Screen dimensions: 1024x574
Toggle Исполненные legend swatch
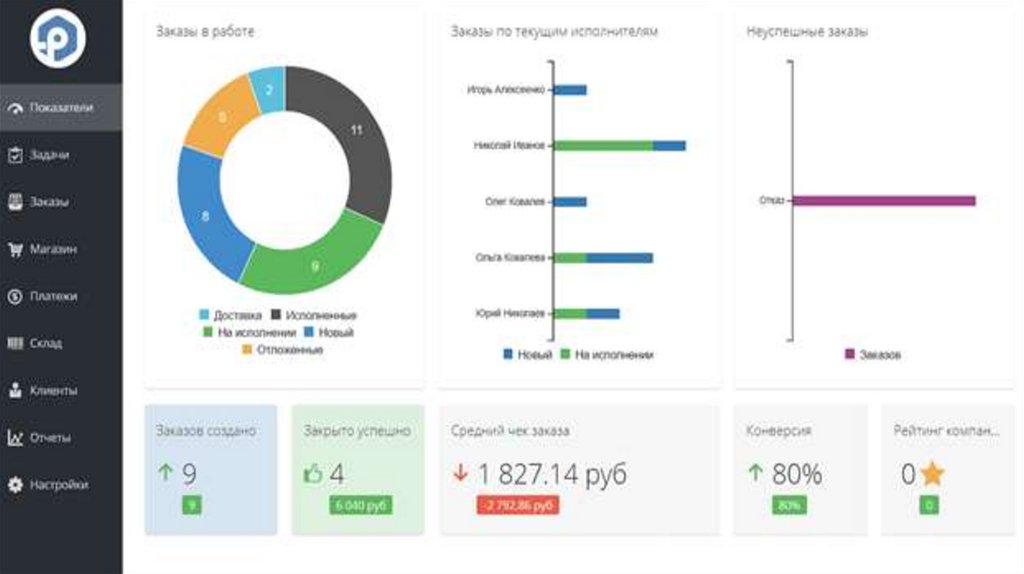coord(276,315)
